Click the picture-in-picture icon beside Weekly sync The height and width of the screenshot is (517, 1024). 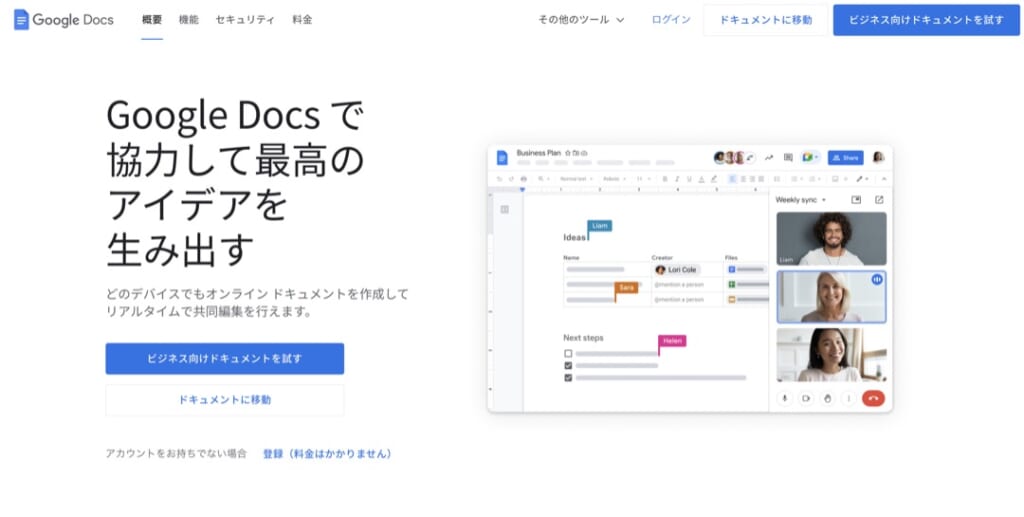coord(856,200)
